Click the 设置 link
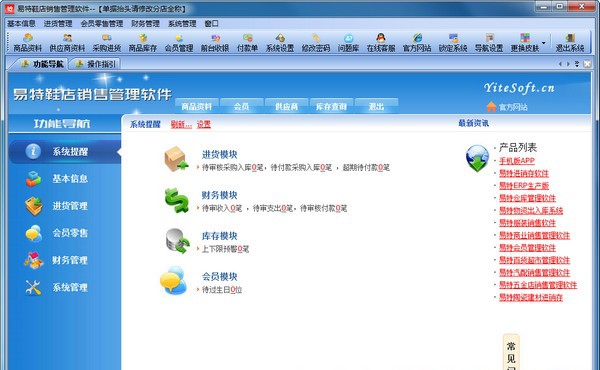Screen dimensions: 600x370 point(204,124)
